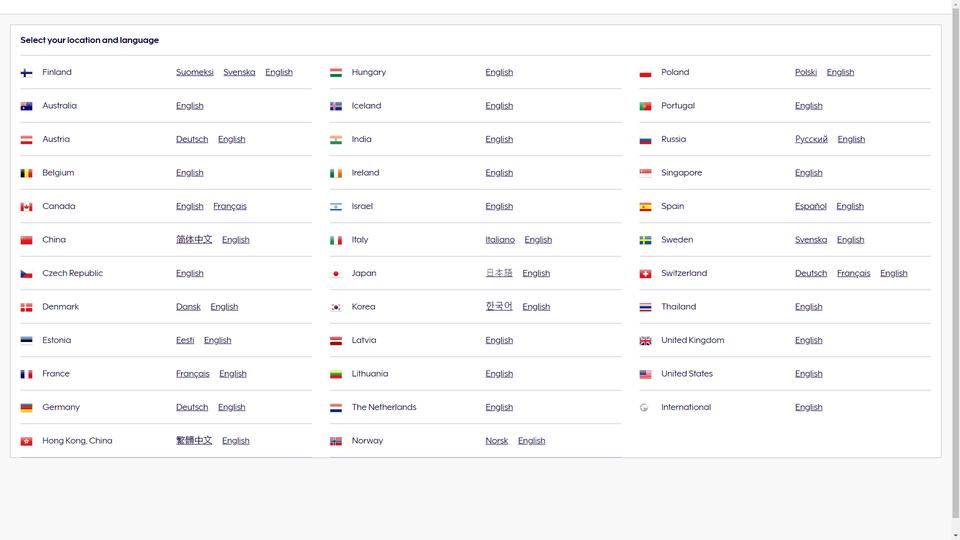Screen dimensions: 960x540
Task: Click the Switzerland flag icon
Action: click(646, 274)
